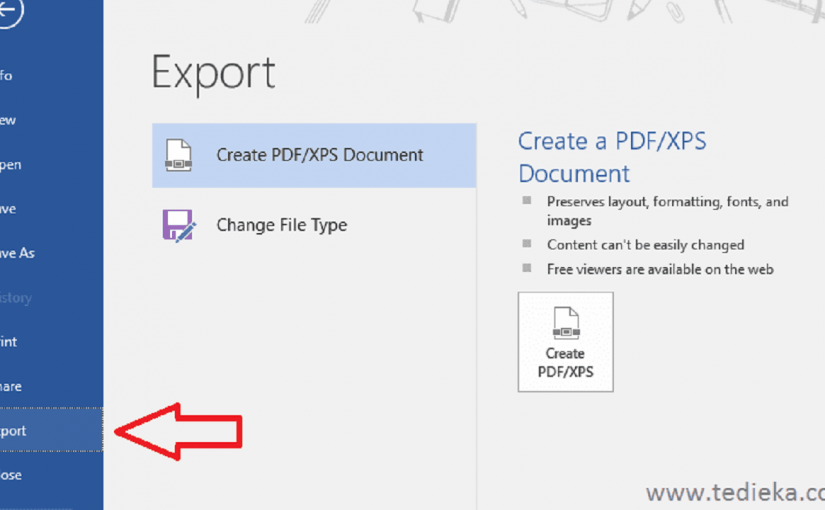Click 'Free viewers are available on the web' text

click(660, 269)
